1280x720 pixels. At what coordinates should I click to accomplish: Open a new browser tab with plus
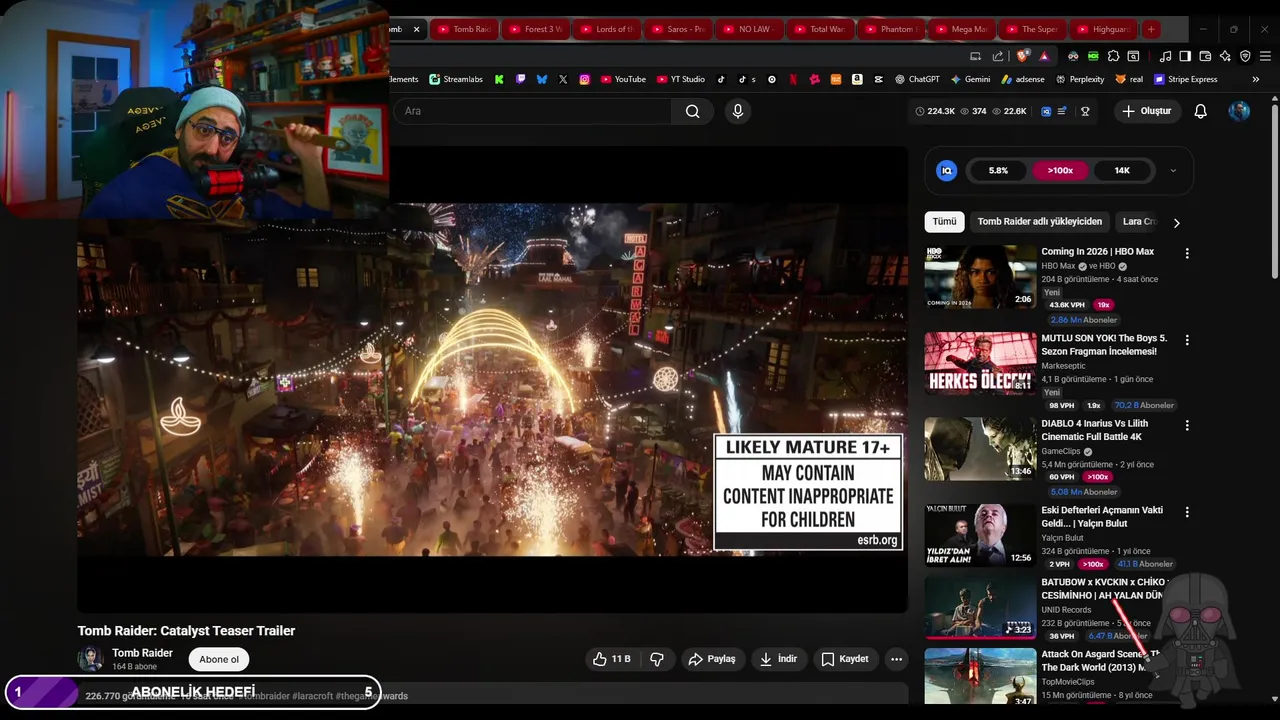click(x=1151, y=29)
